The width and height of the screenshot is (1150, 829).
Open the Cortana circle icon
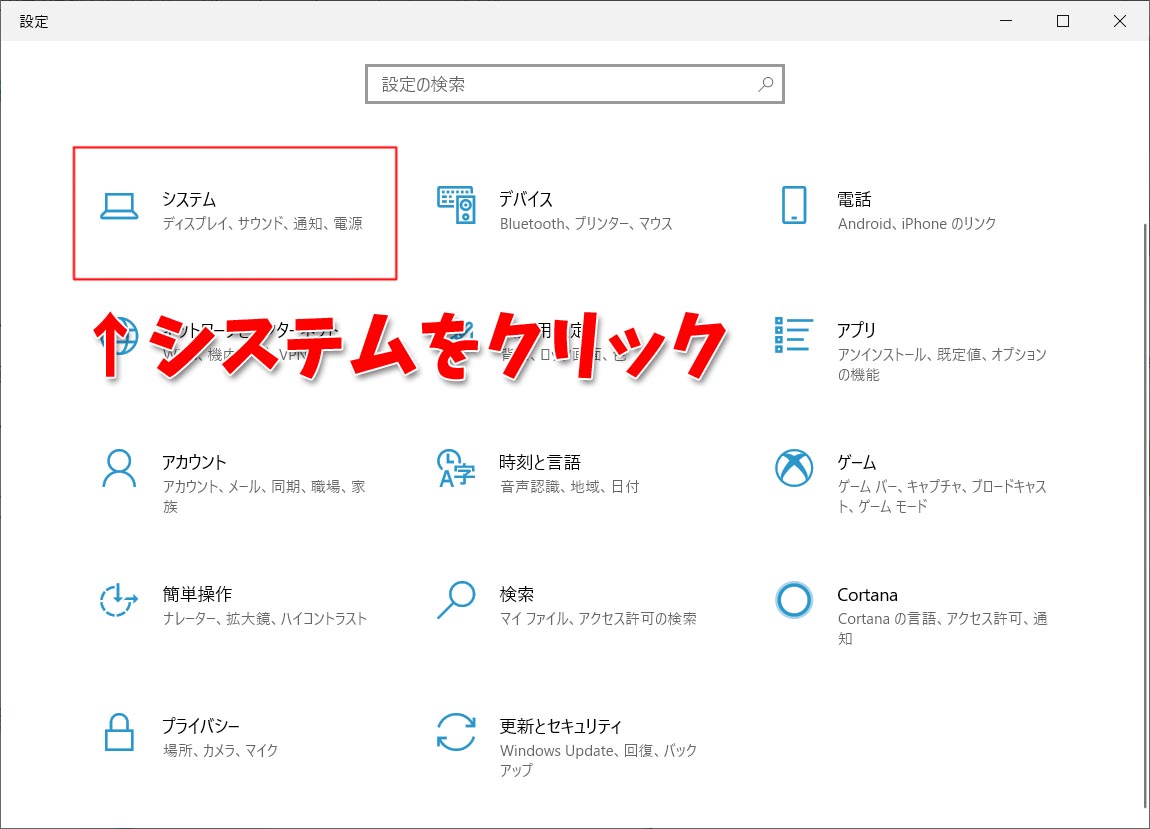pos(794,599)
